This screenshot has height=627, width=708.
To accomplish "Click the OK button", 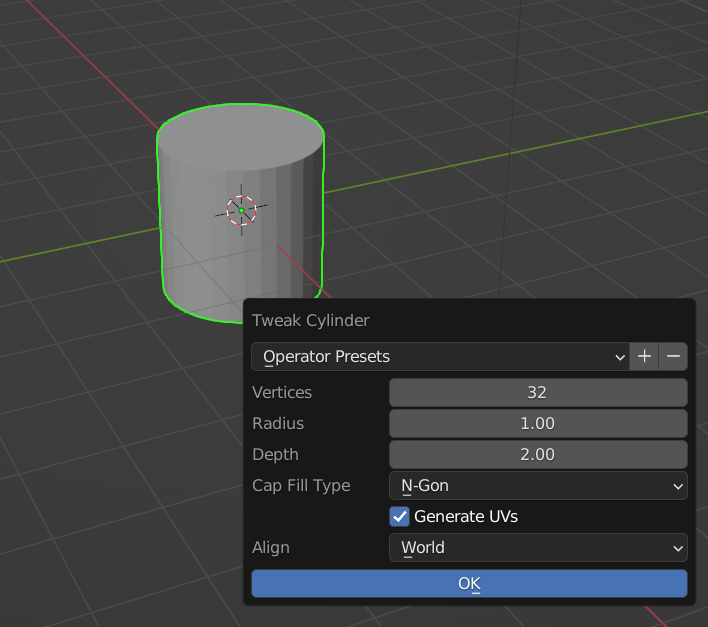I will click(x=469, y=583).
